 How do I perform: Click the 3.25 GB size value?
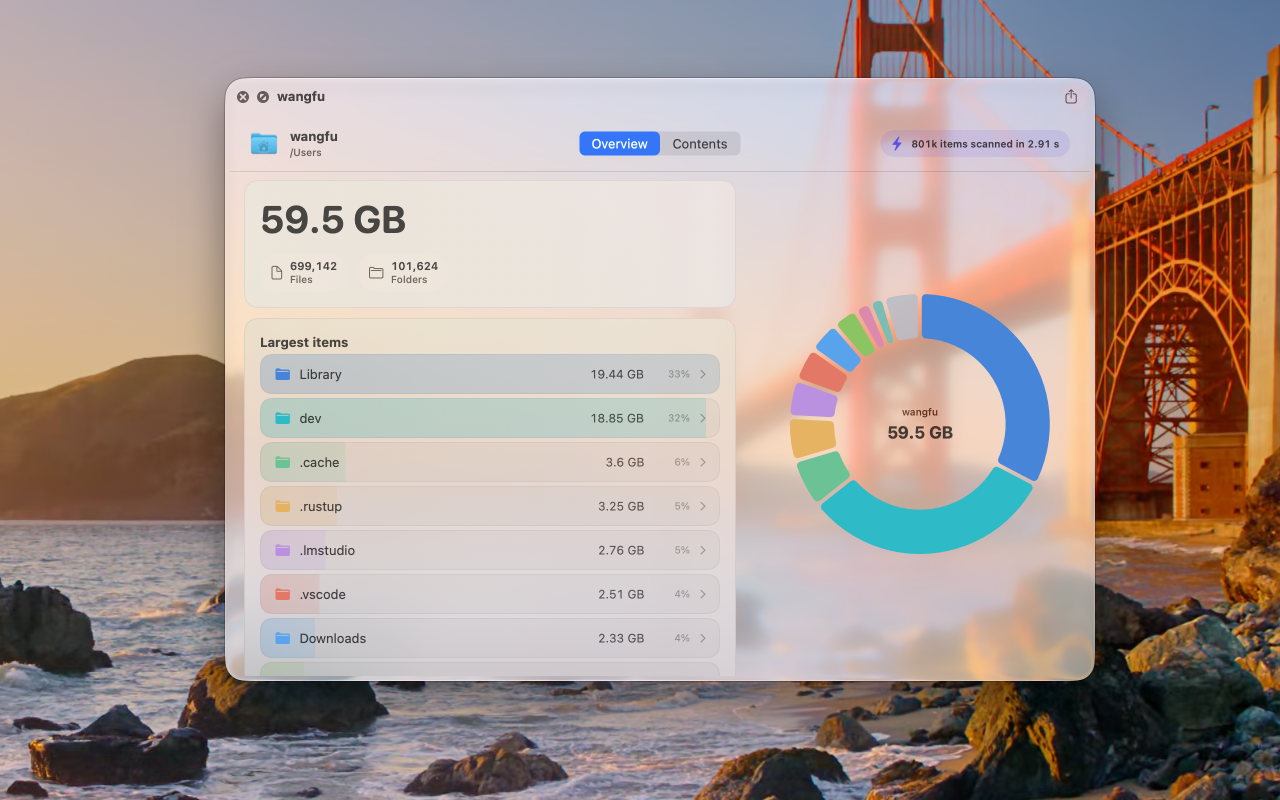click(621, 506)
